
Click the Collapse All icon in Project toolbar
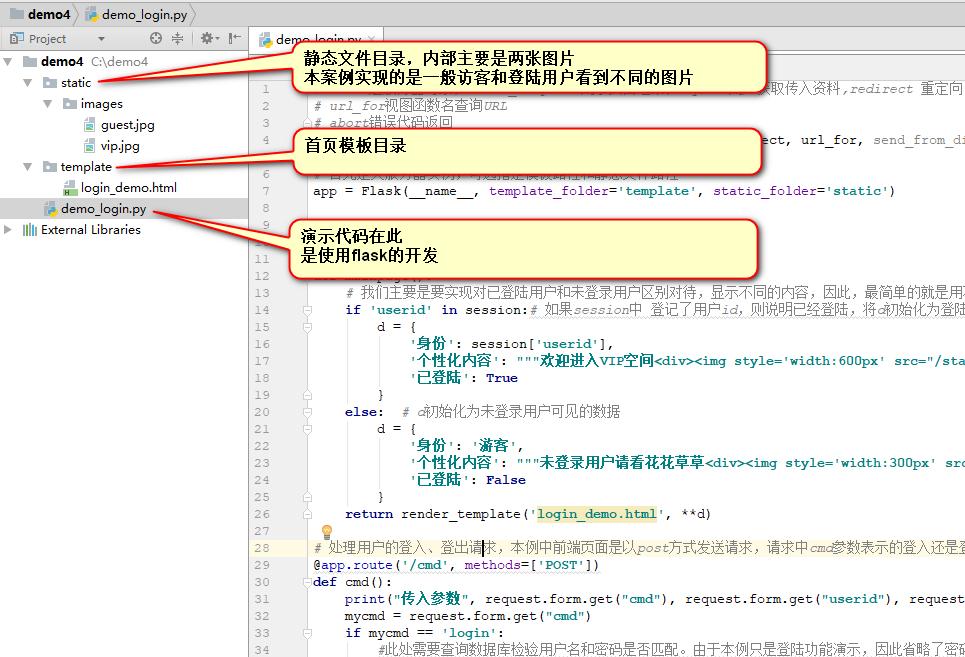(x=177, y=37)
